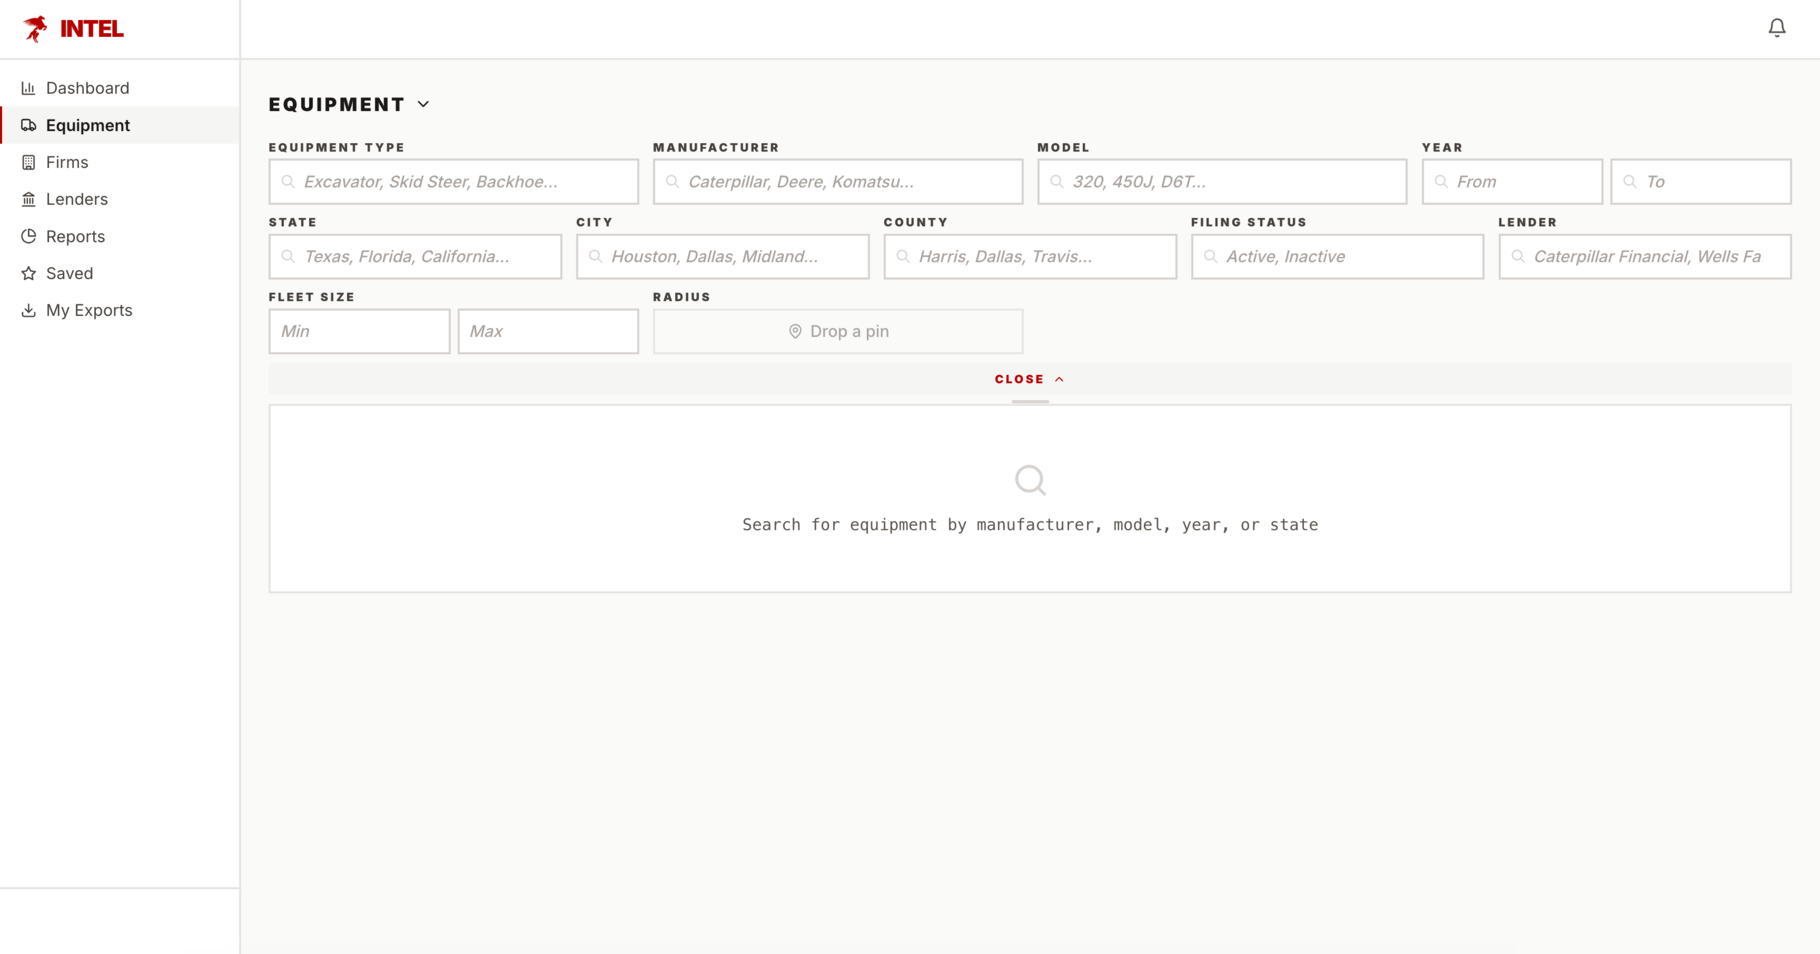Image resolution: width=1820 pixels, height=954 pixels.
Task: Click the Dashboard chart icon
Action: click(28, 88)
